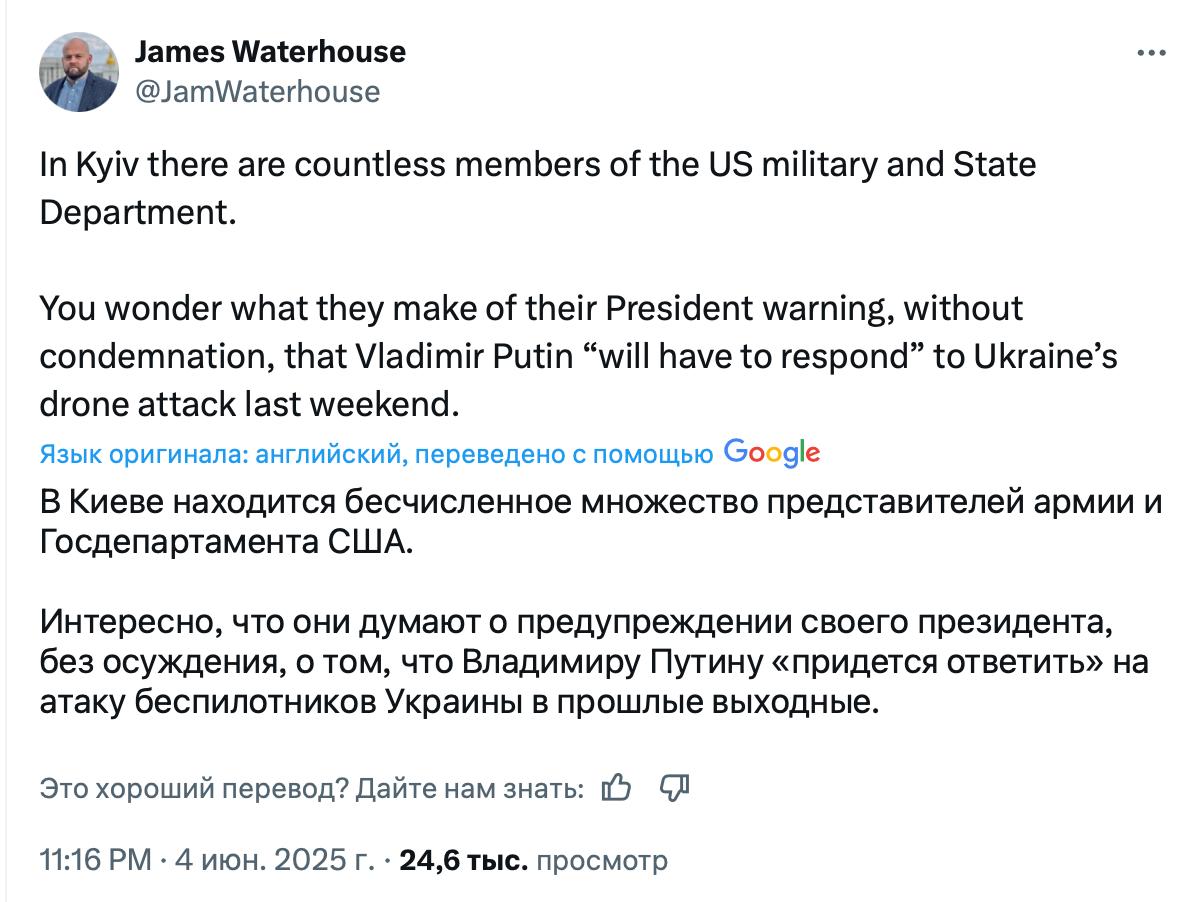Viewport: 1198px width, 902px height.
Task: Click the thumbs-down translation feedback icon
Action: [x=675, y=788]
